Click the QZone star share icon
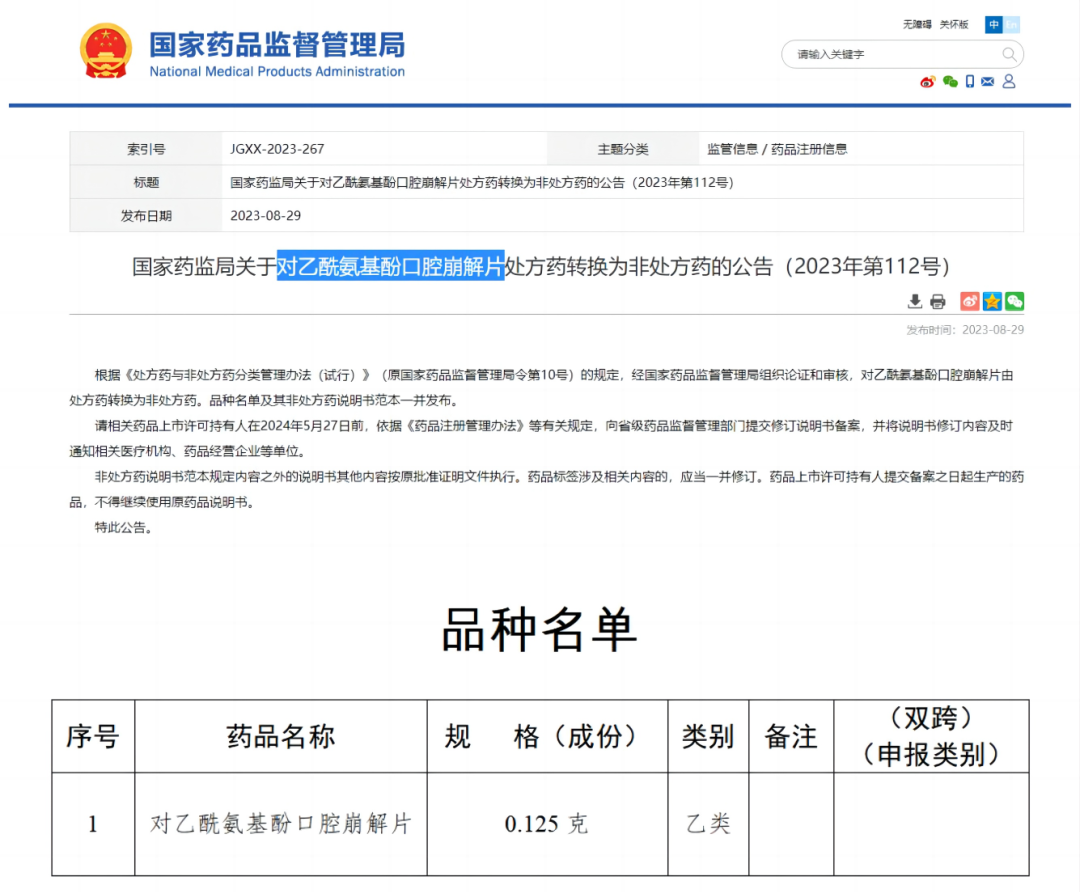 (x=992, y=301)
